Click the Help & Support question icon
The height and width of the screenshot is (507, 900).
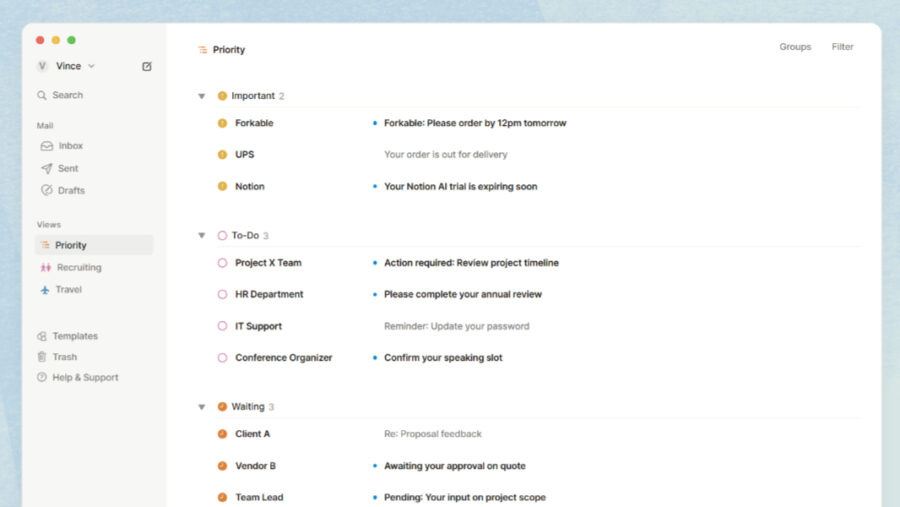[42, 377]
